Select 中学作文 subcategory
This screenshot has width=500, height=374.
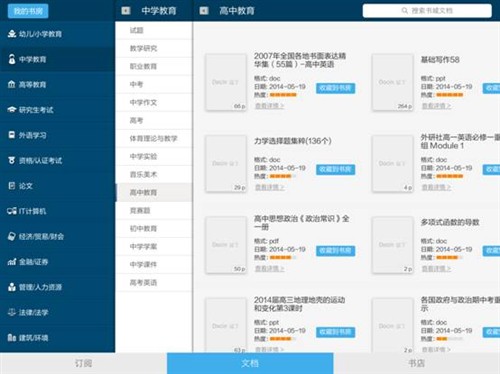tap(154, 102)
